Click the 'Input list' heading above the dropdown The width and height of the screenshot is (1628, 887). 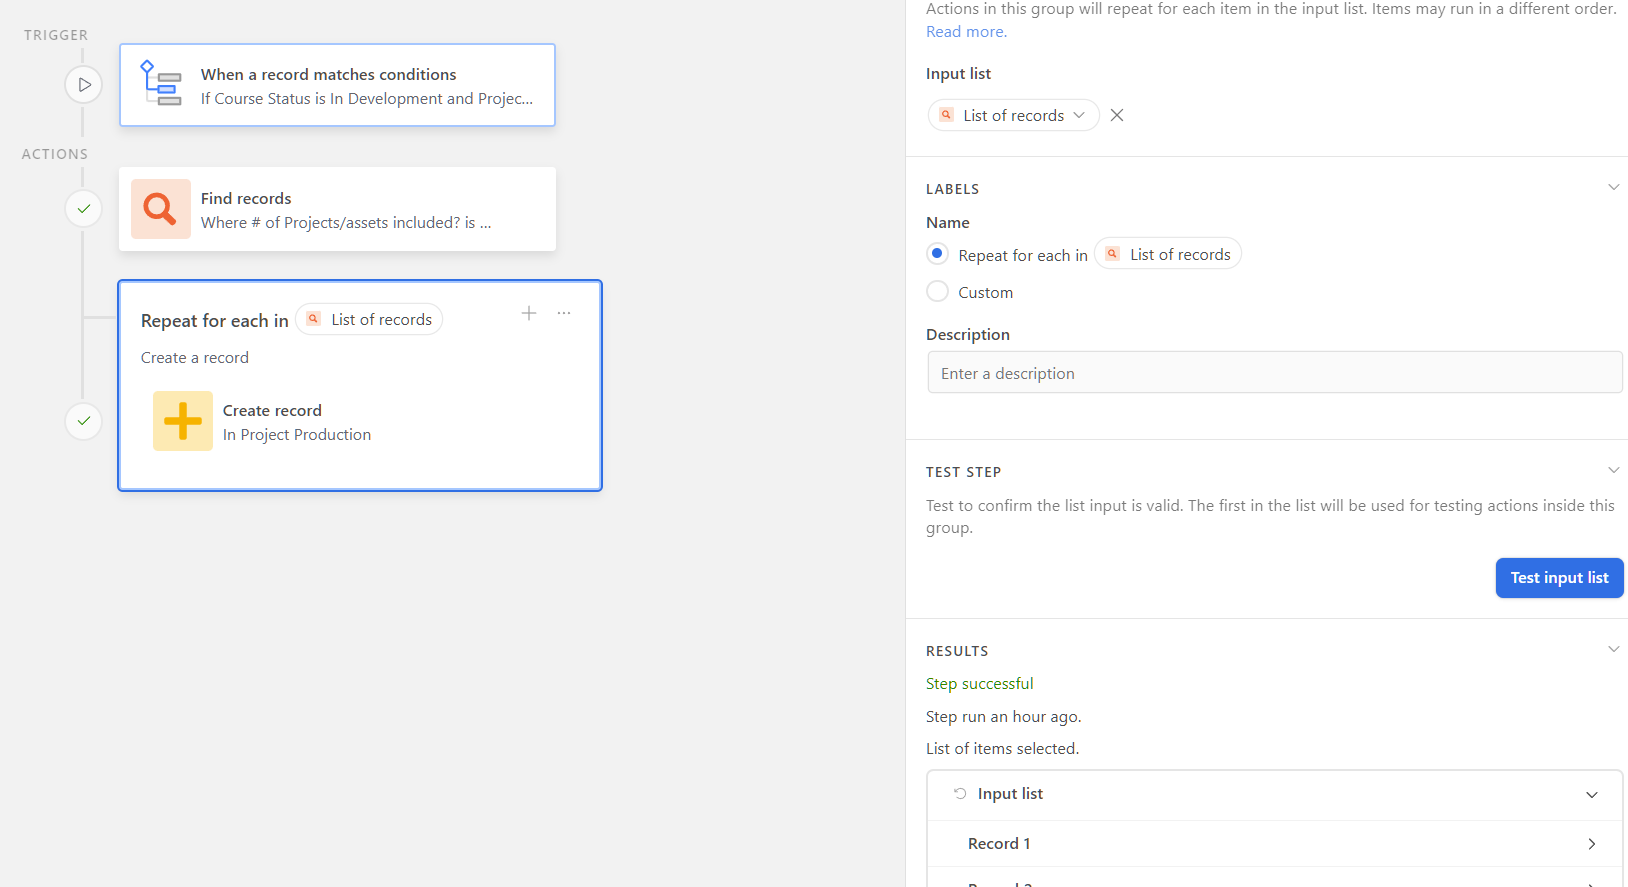click(x=958, y=74)
